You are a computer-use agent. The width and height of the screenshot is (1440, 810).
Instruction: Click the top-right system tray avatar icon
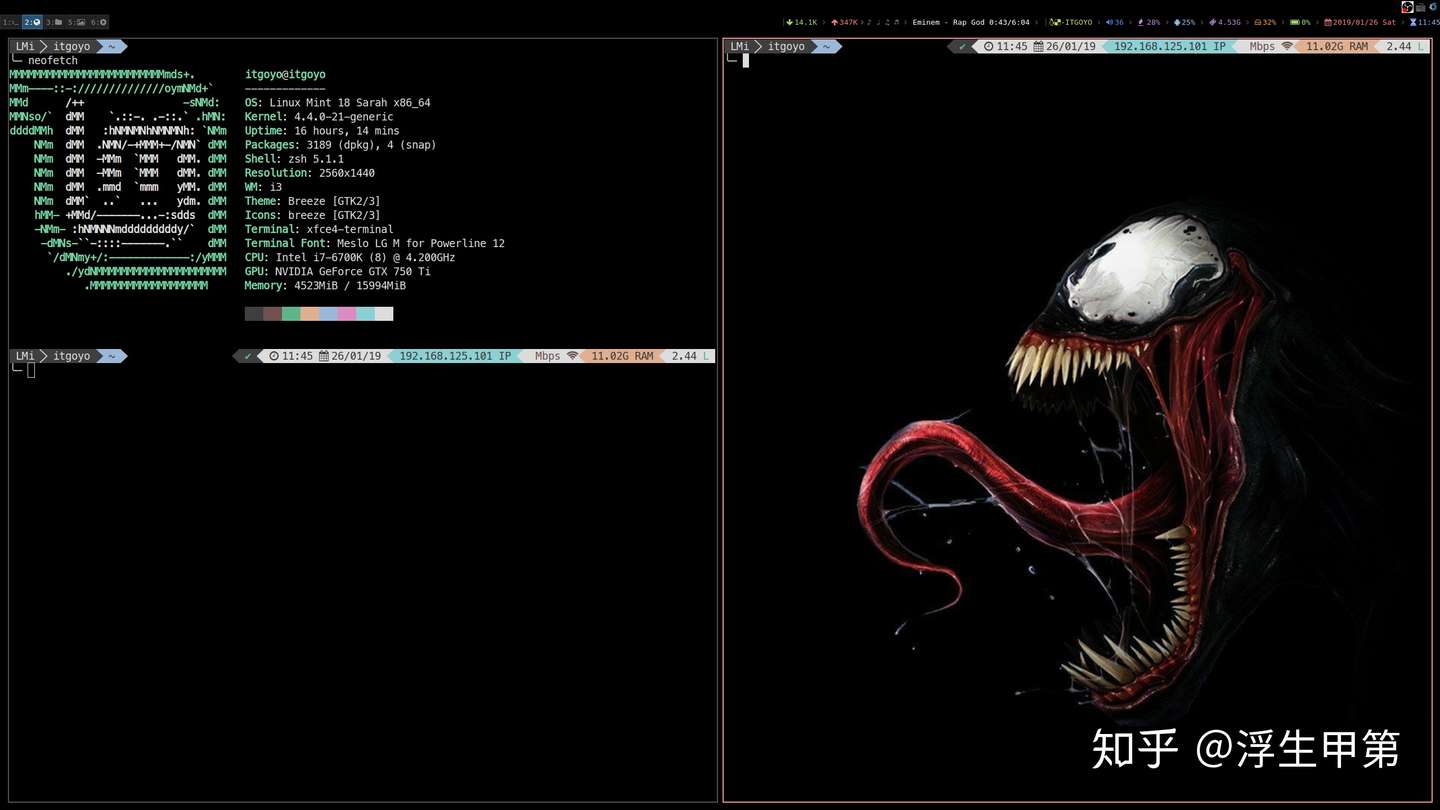click(1407, 7)
